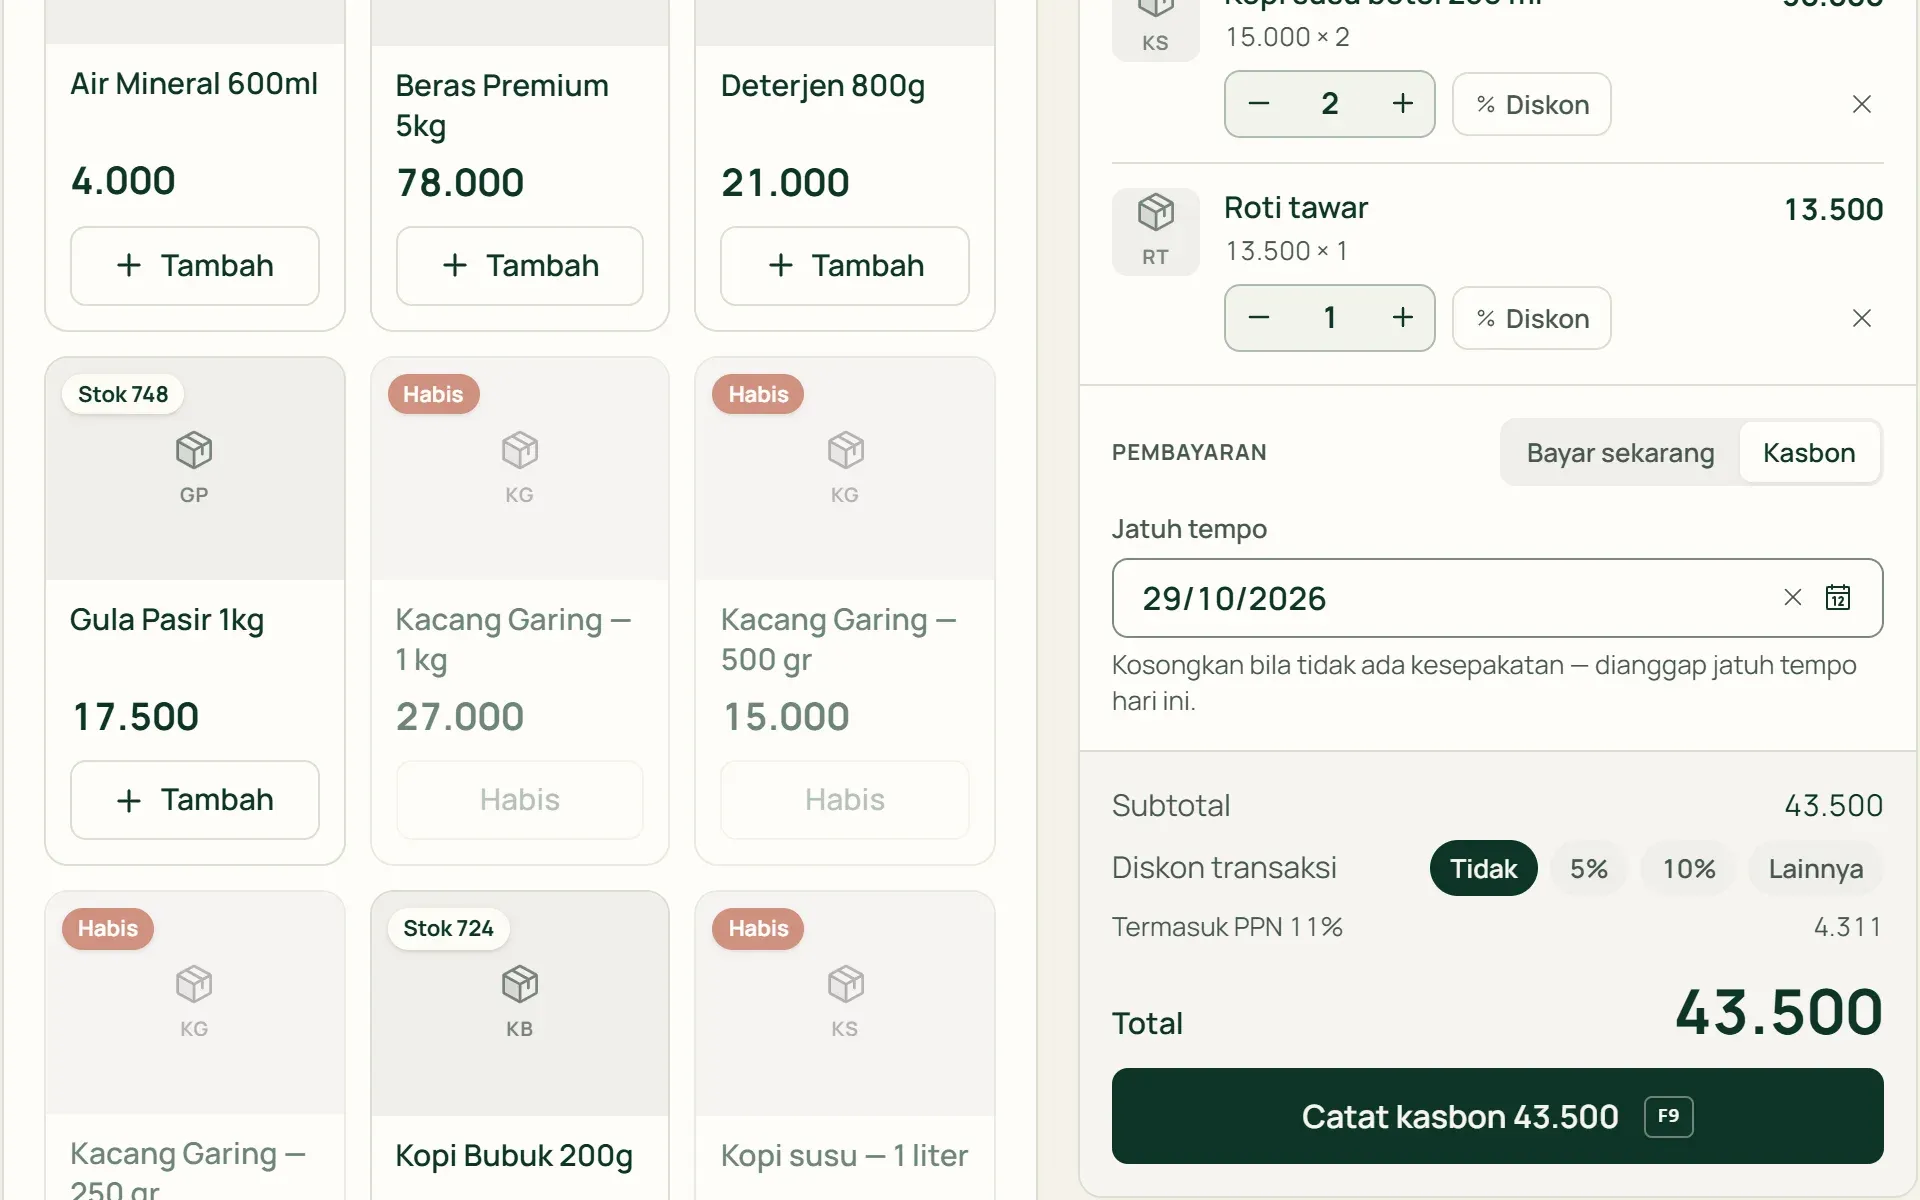Click the disabled Habis button for Kacang Garing 1 kg
The image size is (1920, 1200).
[x=519, y=800]
